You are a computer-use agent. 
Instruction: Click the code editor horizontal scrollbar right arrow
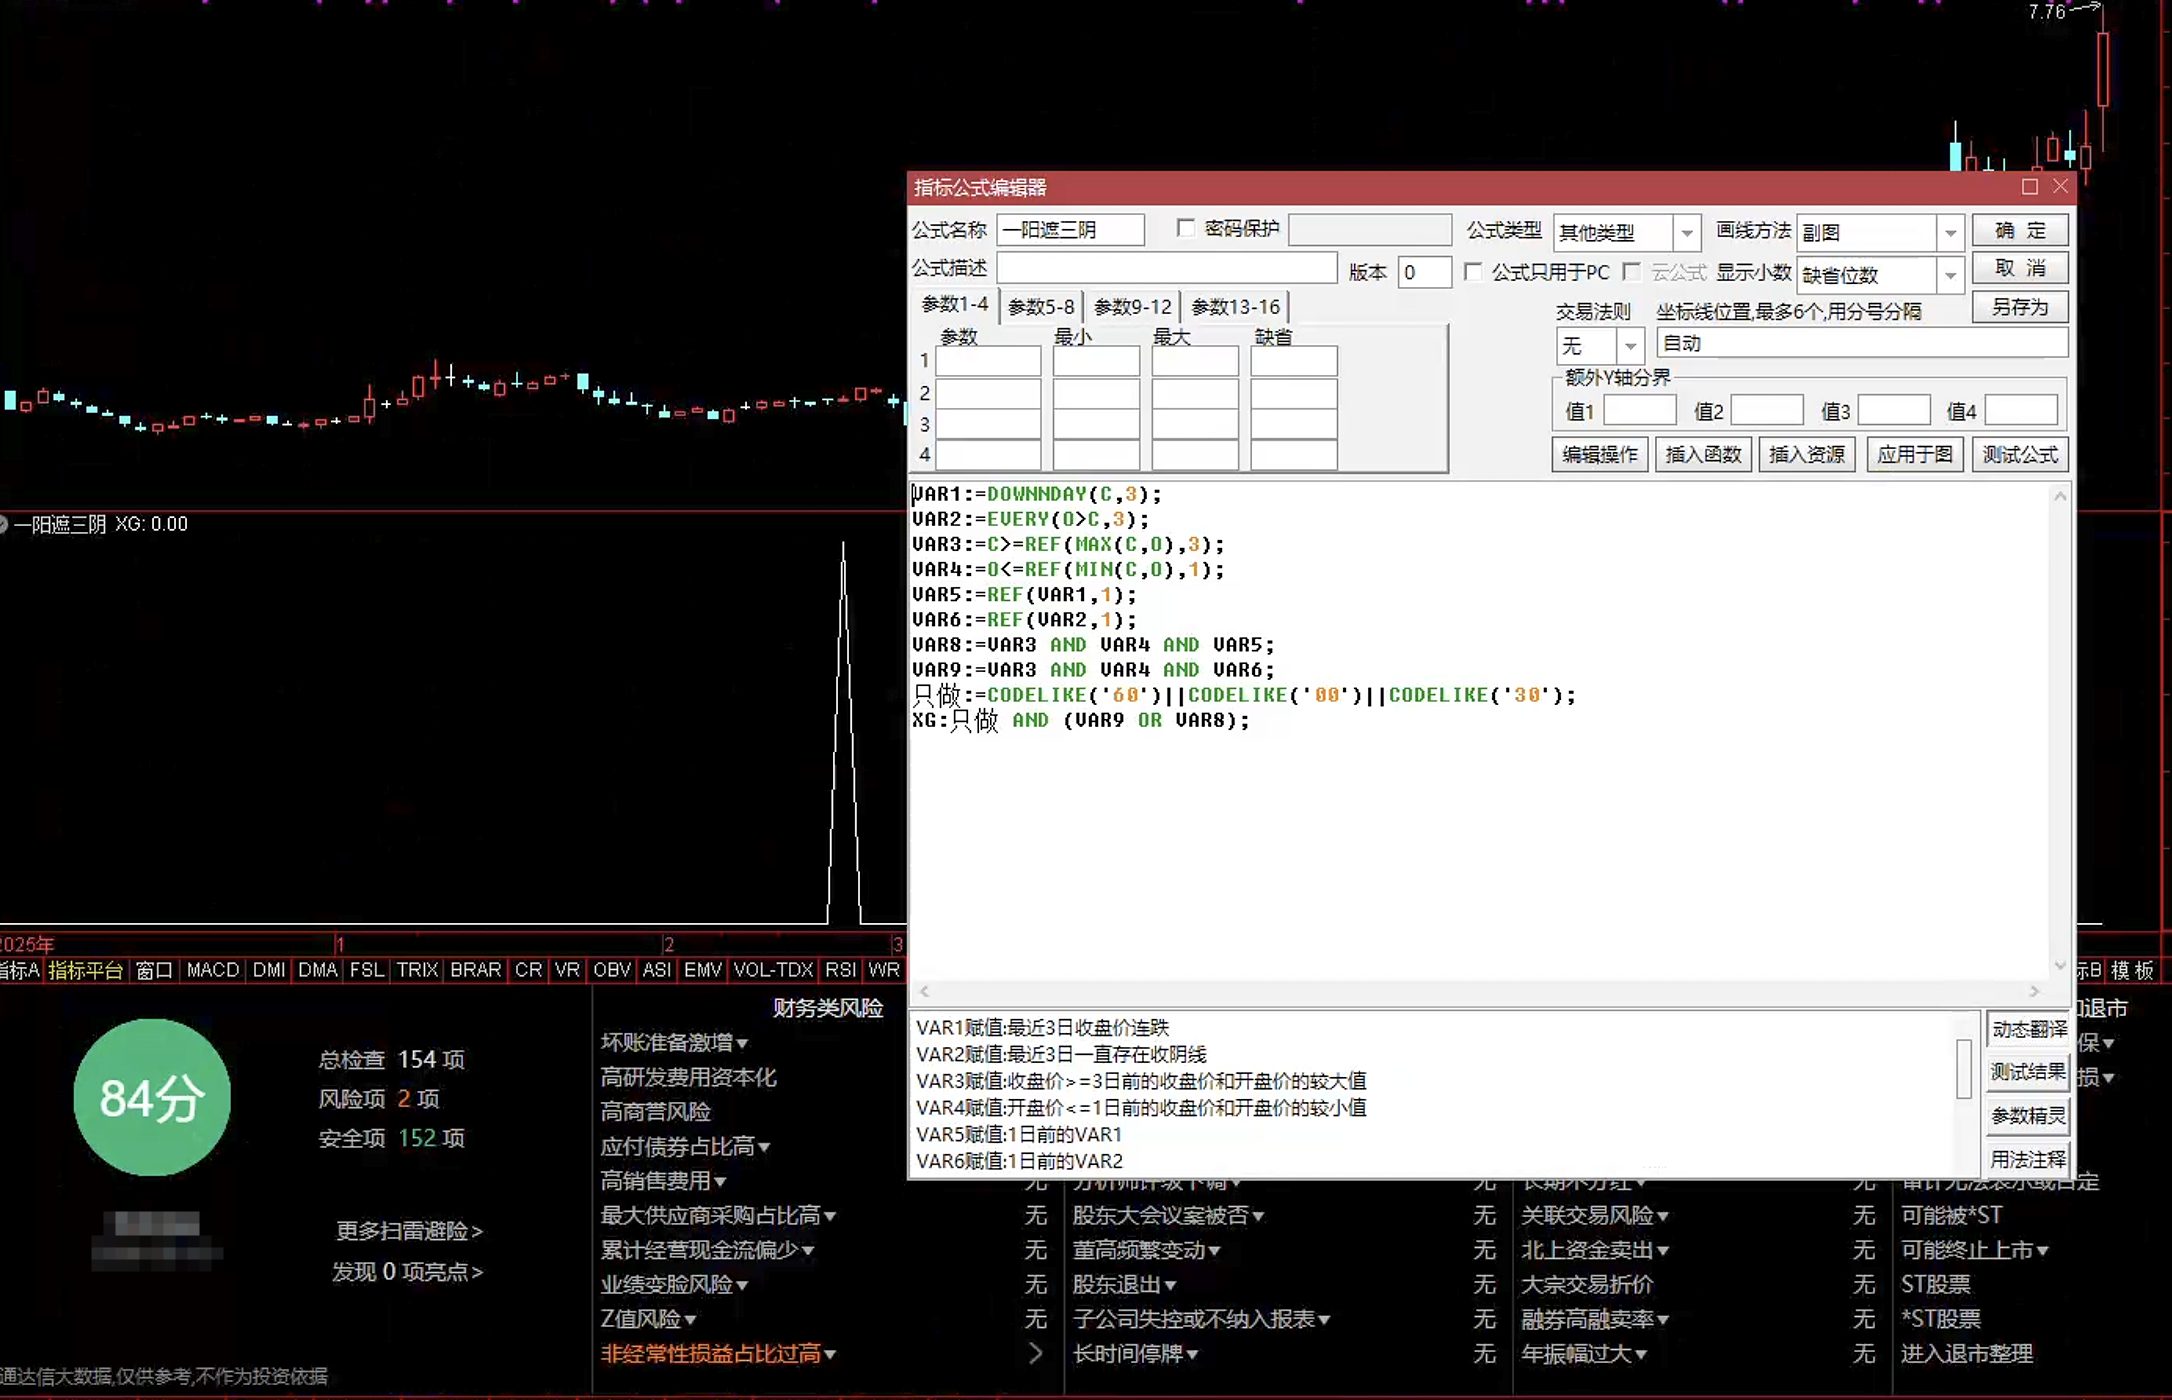[2034, 991]
